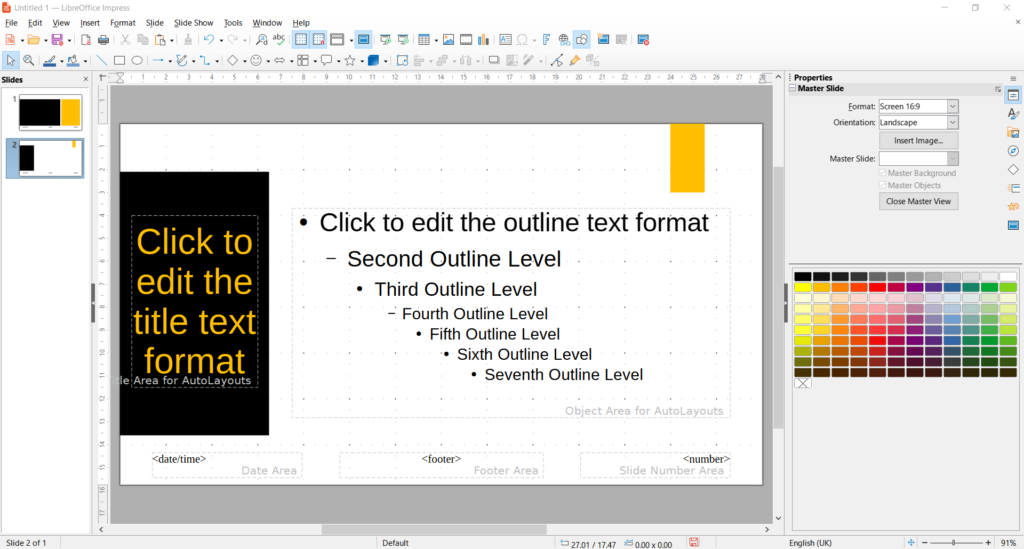Open the Format menu

pyautogui.click(x=123, y=22)
